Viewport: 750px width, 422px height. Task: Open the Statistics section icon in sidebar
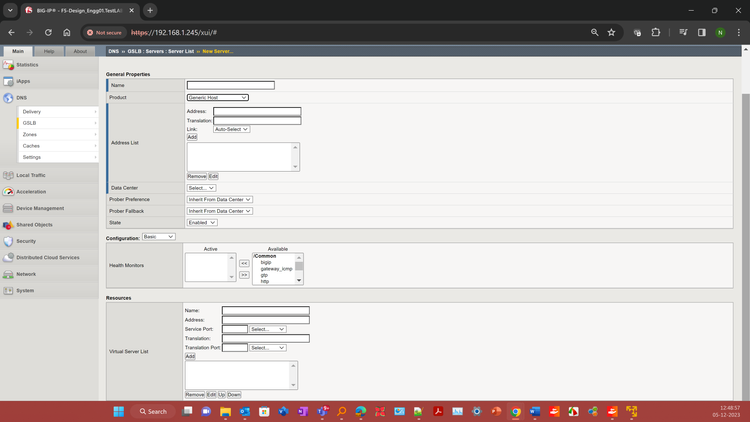click(8, 65)
